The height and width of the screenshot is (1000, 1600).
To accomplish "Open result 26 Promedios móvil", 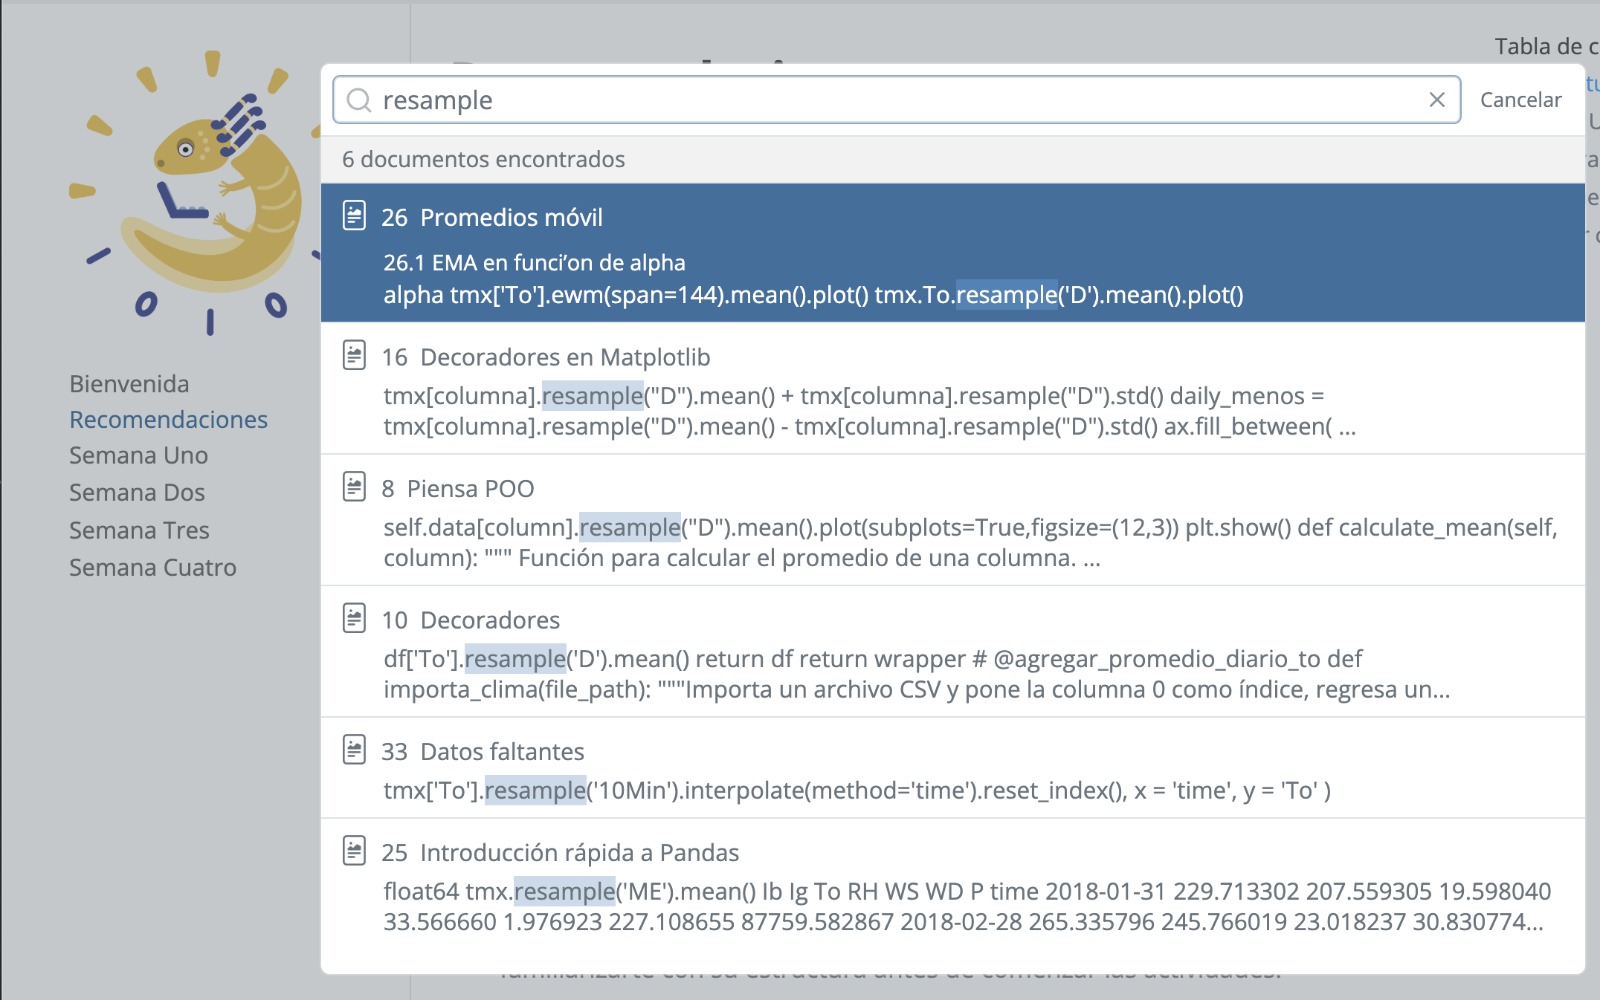I will (x=511, y=218).
